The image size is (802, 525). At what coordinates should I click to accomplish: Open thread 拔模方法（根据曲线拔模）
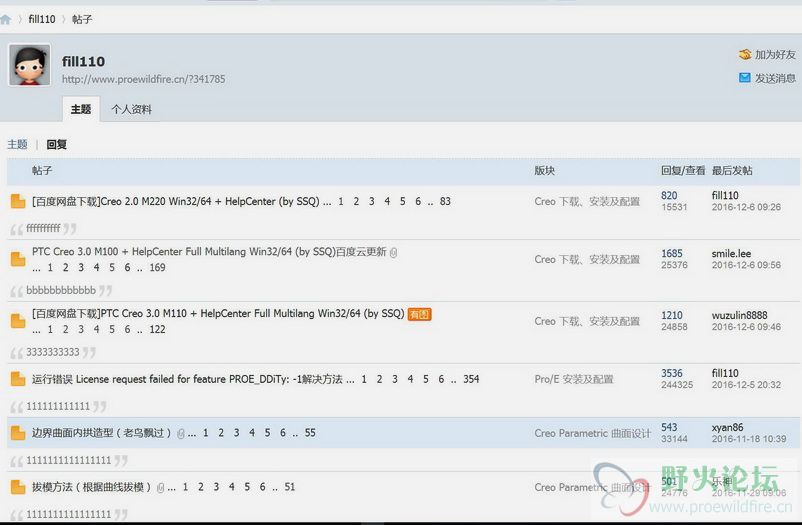92,487
